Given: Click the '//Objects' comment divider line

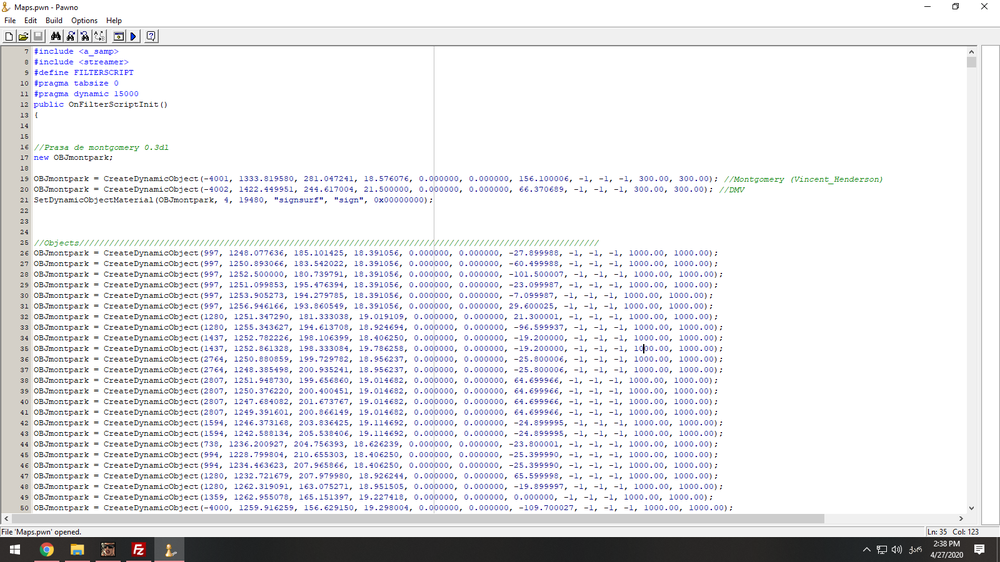Looking at the screenshot, I should click(x=316, y=242).
